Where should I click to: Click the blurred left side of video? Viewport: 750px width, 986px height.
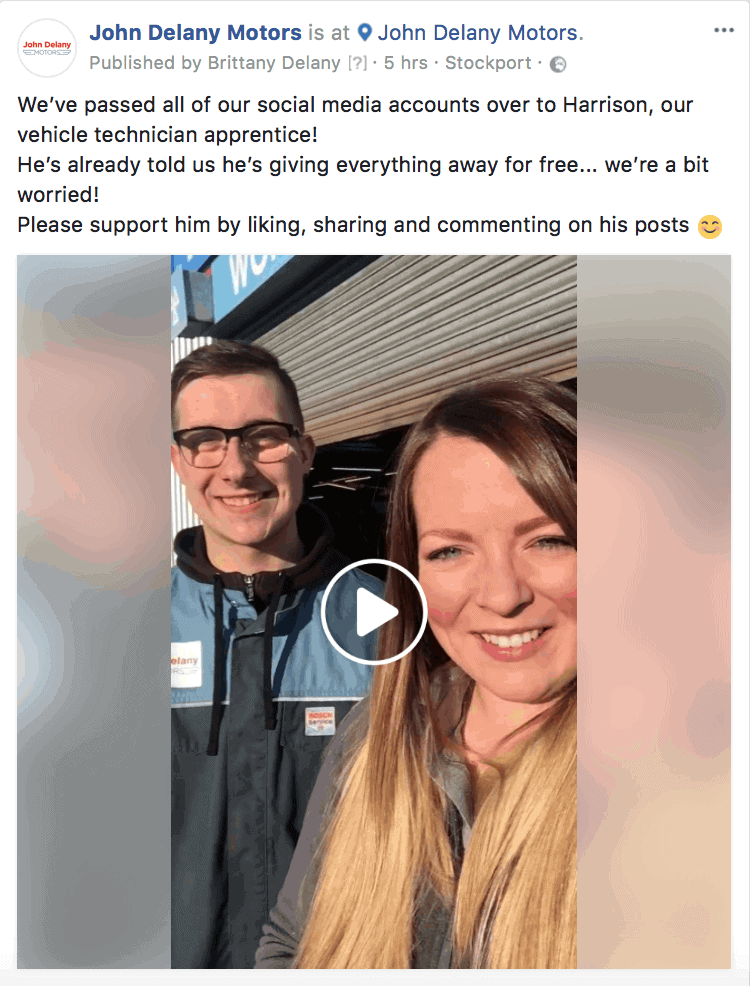click(94, 611)
